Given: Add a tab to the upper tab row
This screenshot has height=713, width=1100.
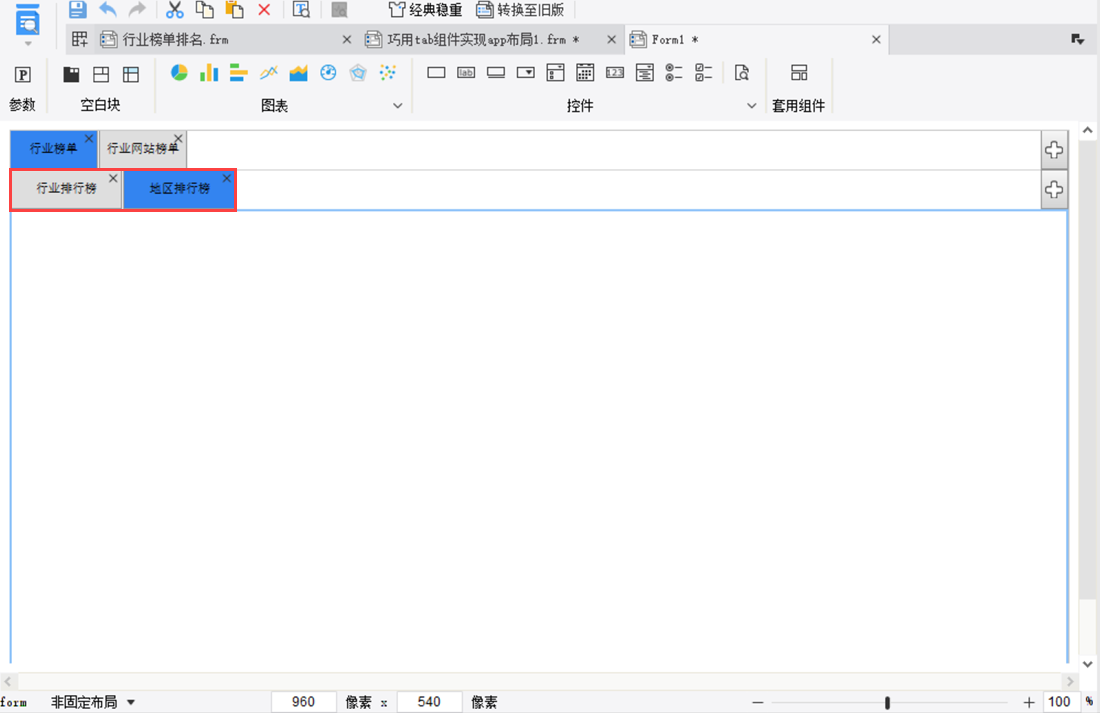Looking at the screenshot, I should coord(1054,149).
